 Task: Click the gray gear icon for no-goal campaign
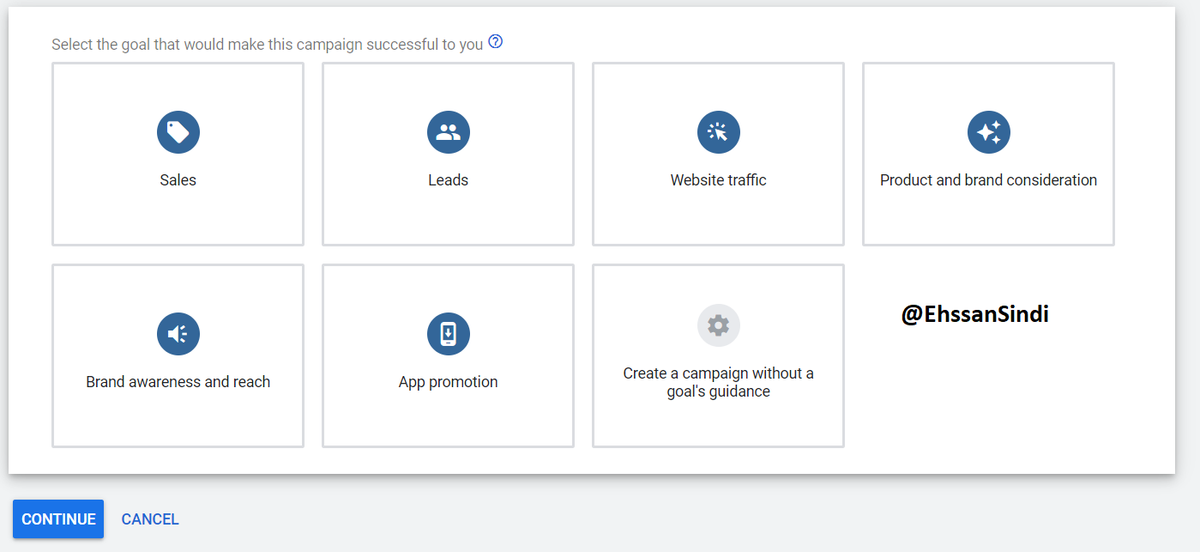(x=718, y=325)
